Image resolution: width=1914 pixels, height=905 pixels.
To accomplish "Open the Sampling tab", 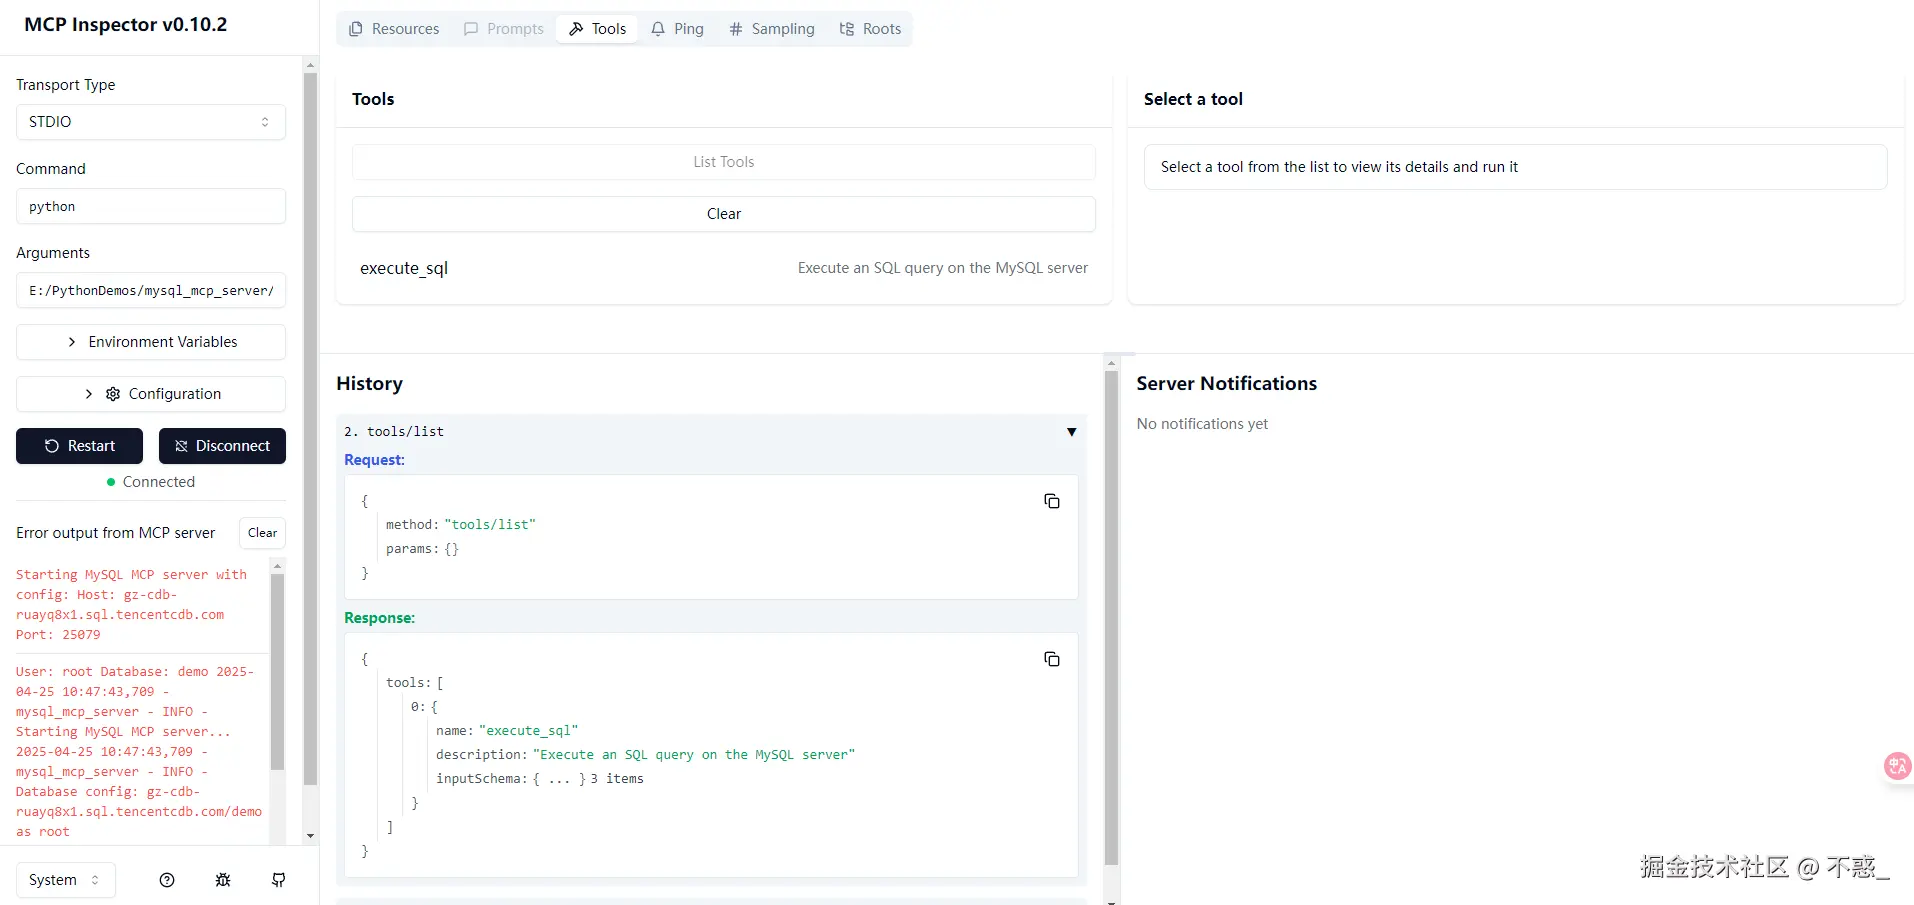I will 771,29.
